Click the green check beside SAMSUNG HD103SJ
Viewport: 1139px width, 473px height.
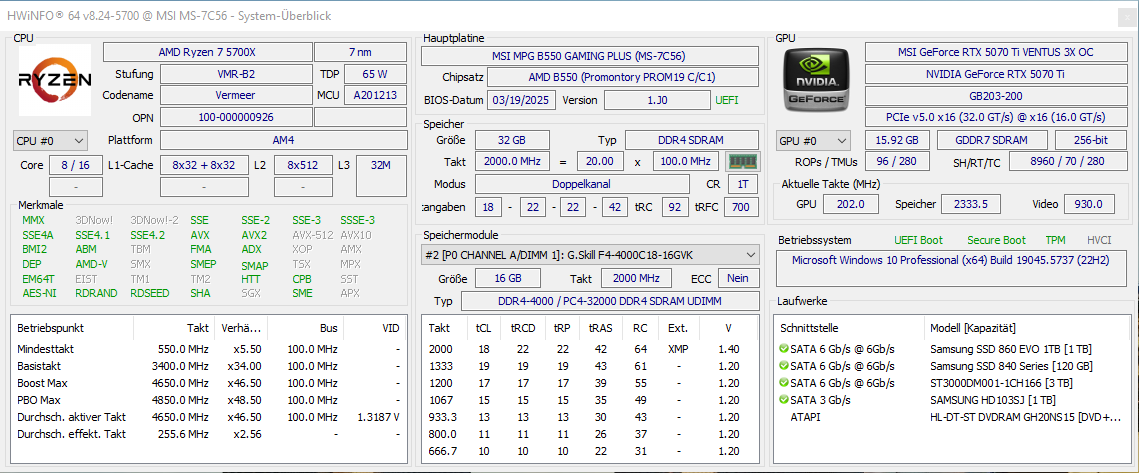[x=784, y=400]
